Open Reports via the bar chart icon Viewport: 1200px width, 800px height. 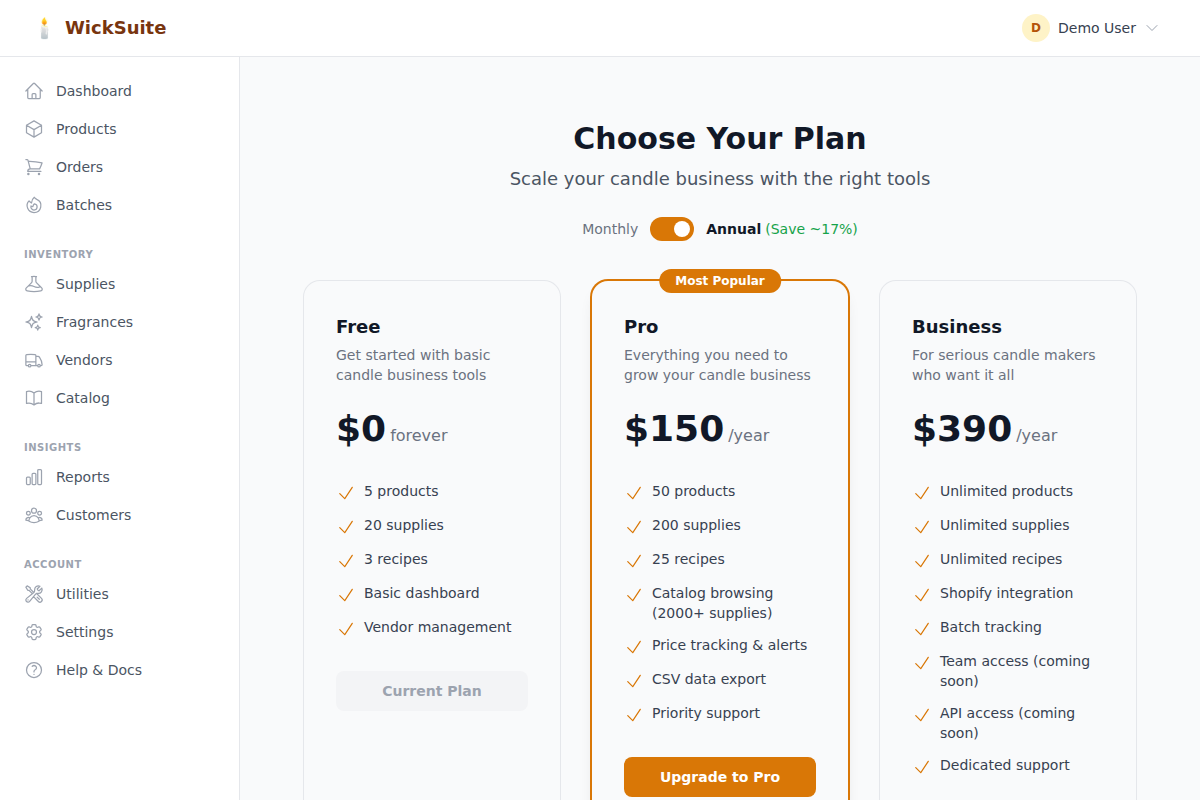[34, 476]
